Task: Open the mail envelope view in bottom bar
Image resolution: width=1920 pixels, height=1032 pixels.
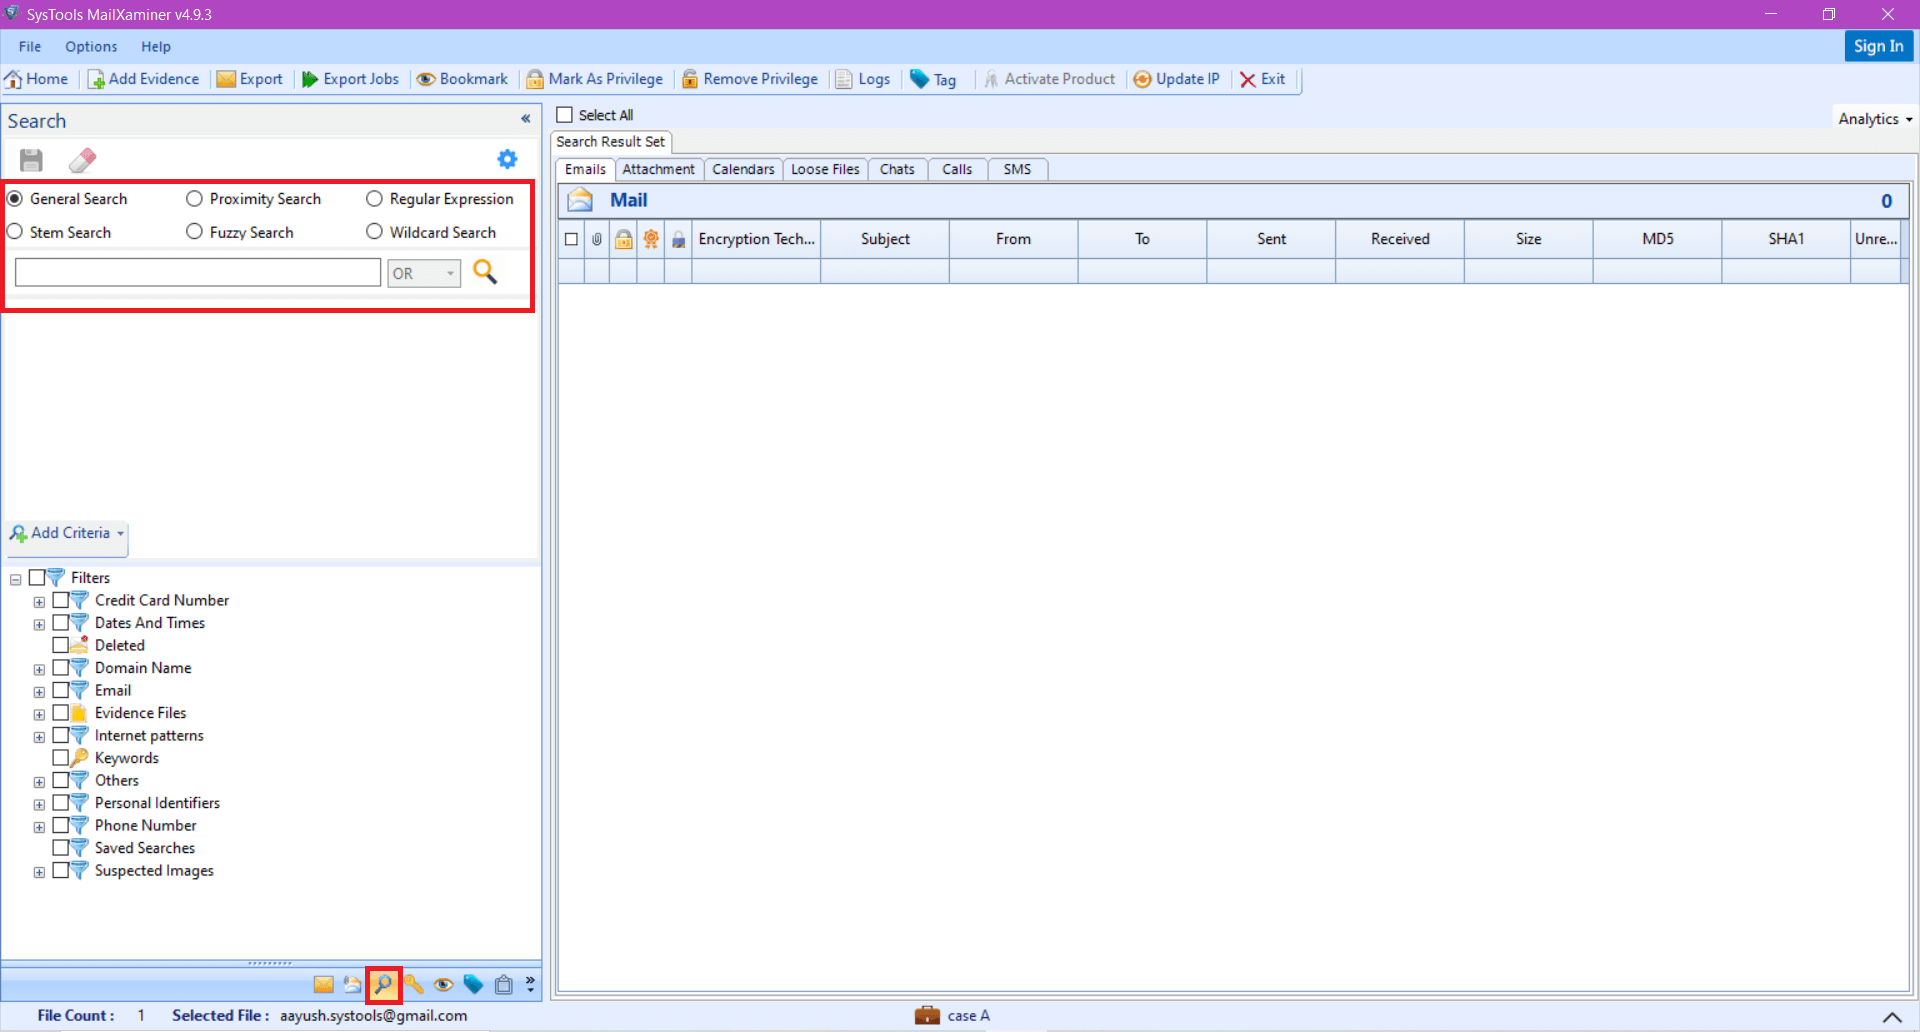Action: pos(323,985)
